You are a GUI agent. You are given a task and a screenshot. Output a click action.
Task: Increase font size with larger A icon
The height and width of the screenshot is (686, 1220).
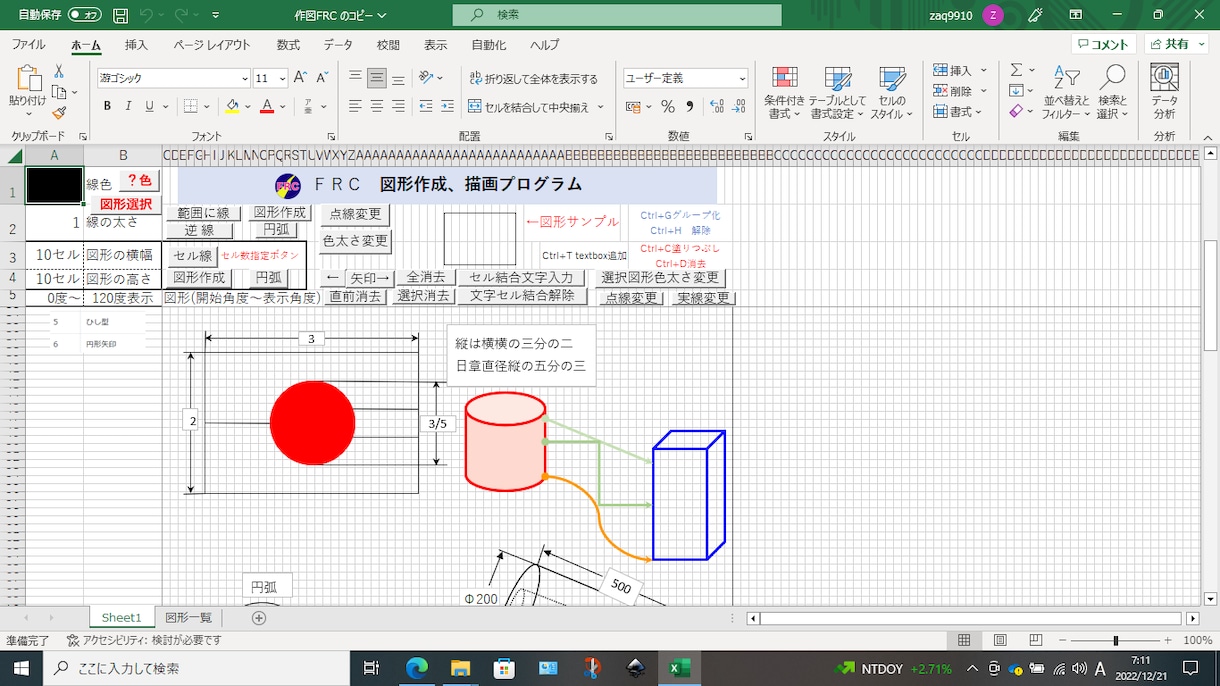coord(301,78)
